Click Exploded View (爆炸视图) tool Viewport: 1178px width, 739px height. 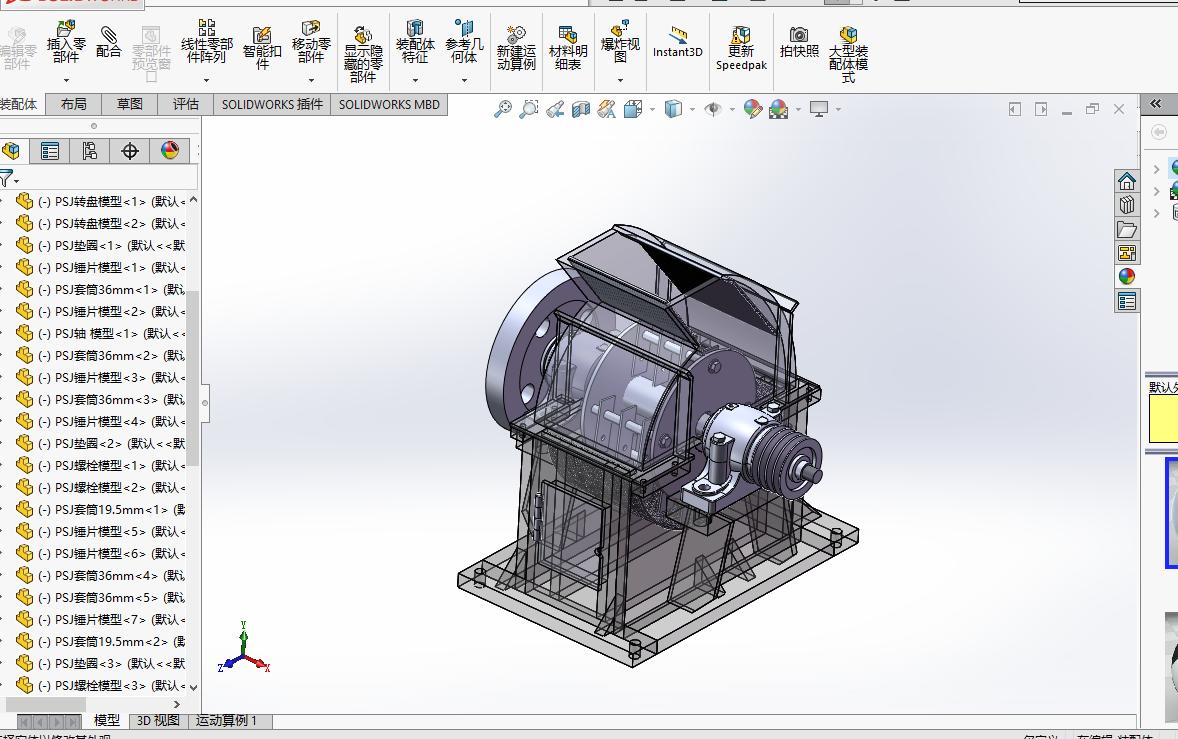click(621, 42)
